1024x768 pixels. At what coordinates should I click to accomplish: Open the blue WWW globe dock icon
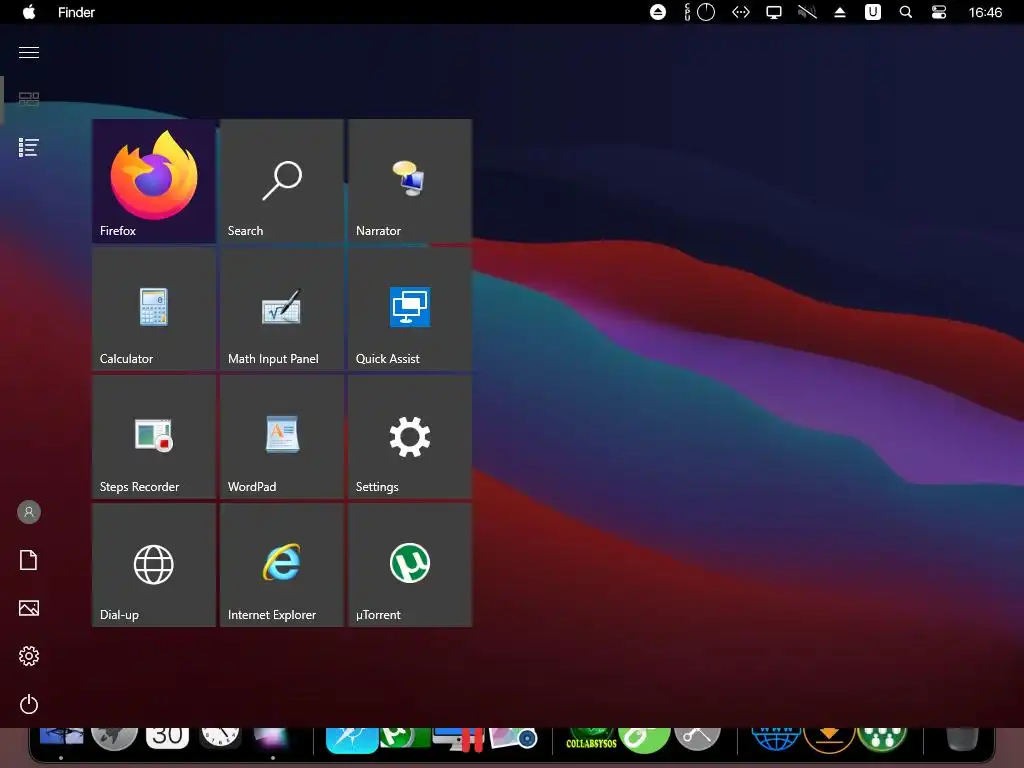776,739
